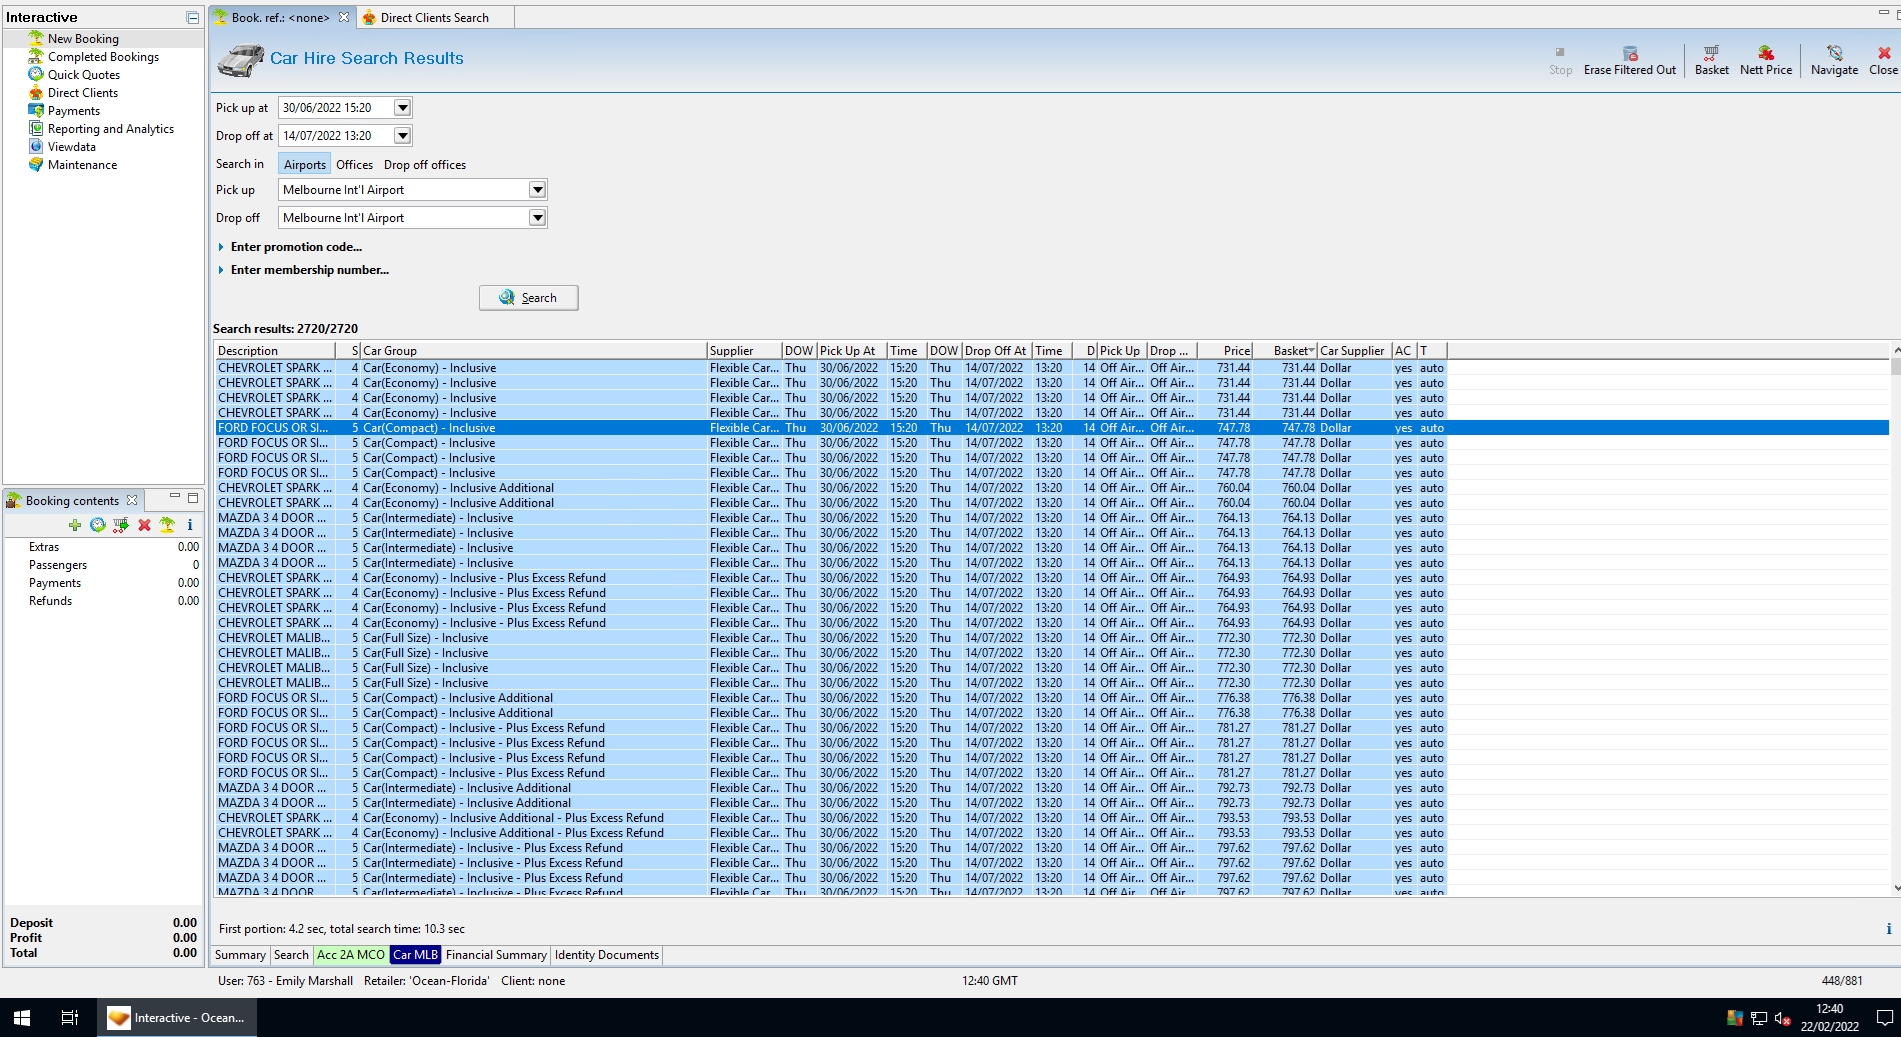The image size is (1901, 1037).
Task: Click the Search button
Action: click(x=528, y=298)
